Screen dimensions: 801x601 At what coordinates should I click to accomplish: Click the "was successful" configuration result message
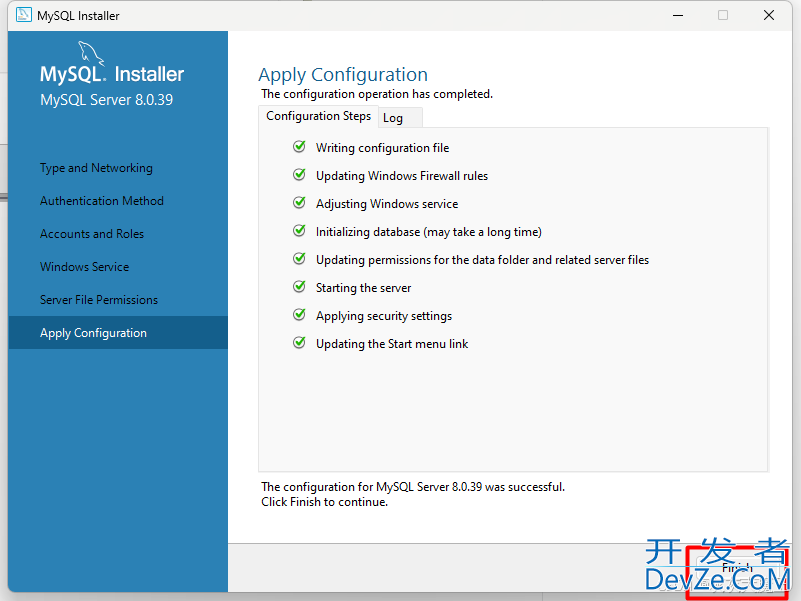pos(413,487)
